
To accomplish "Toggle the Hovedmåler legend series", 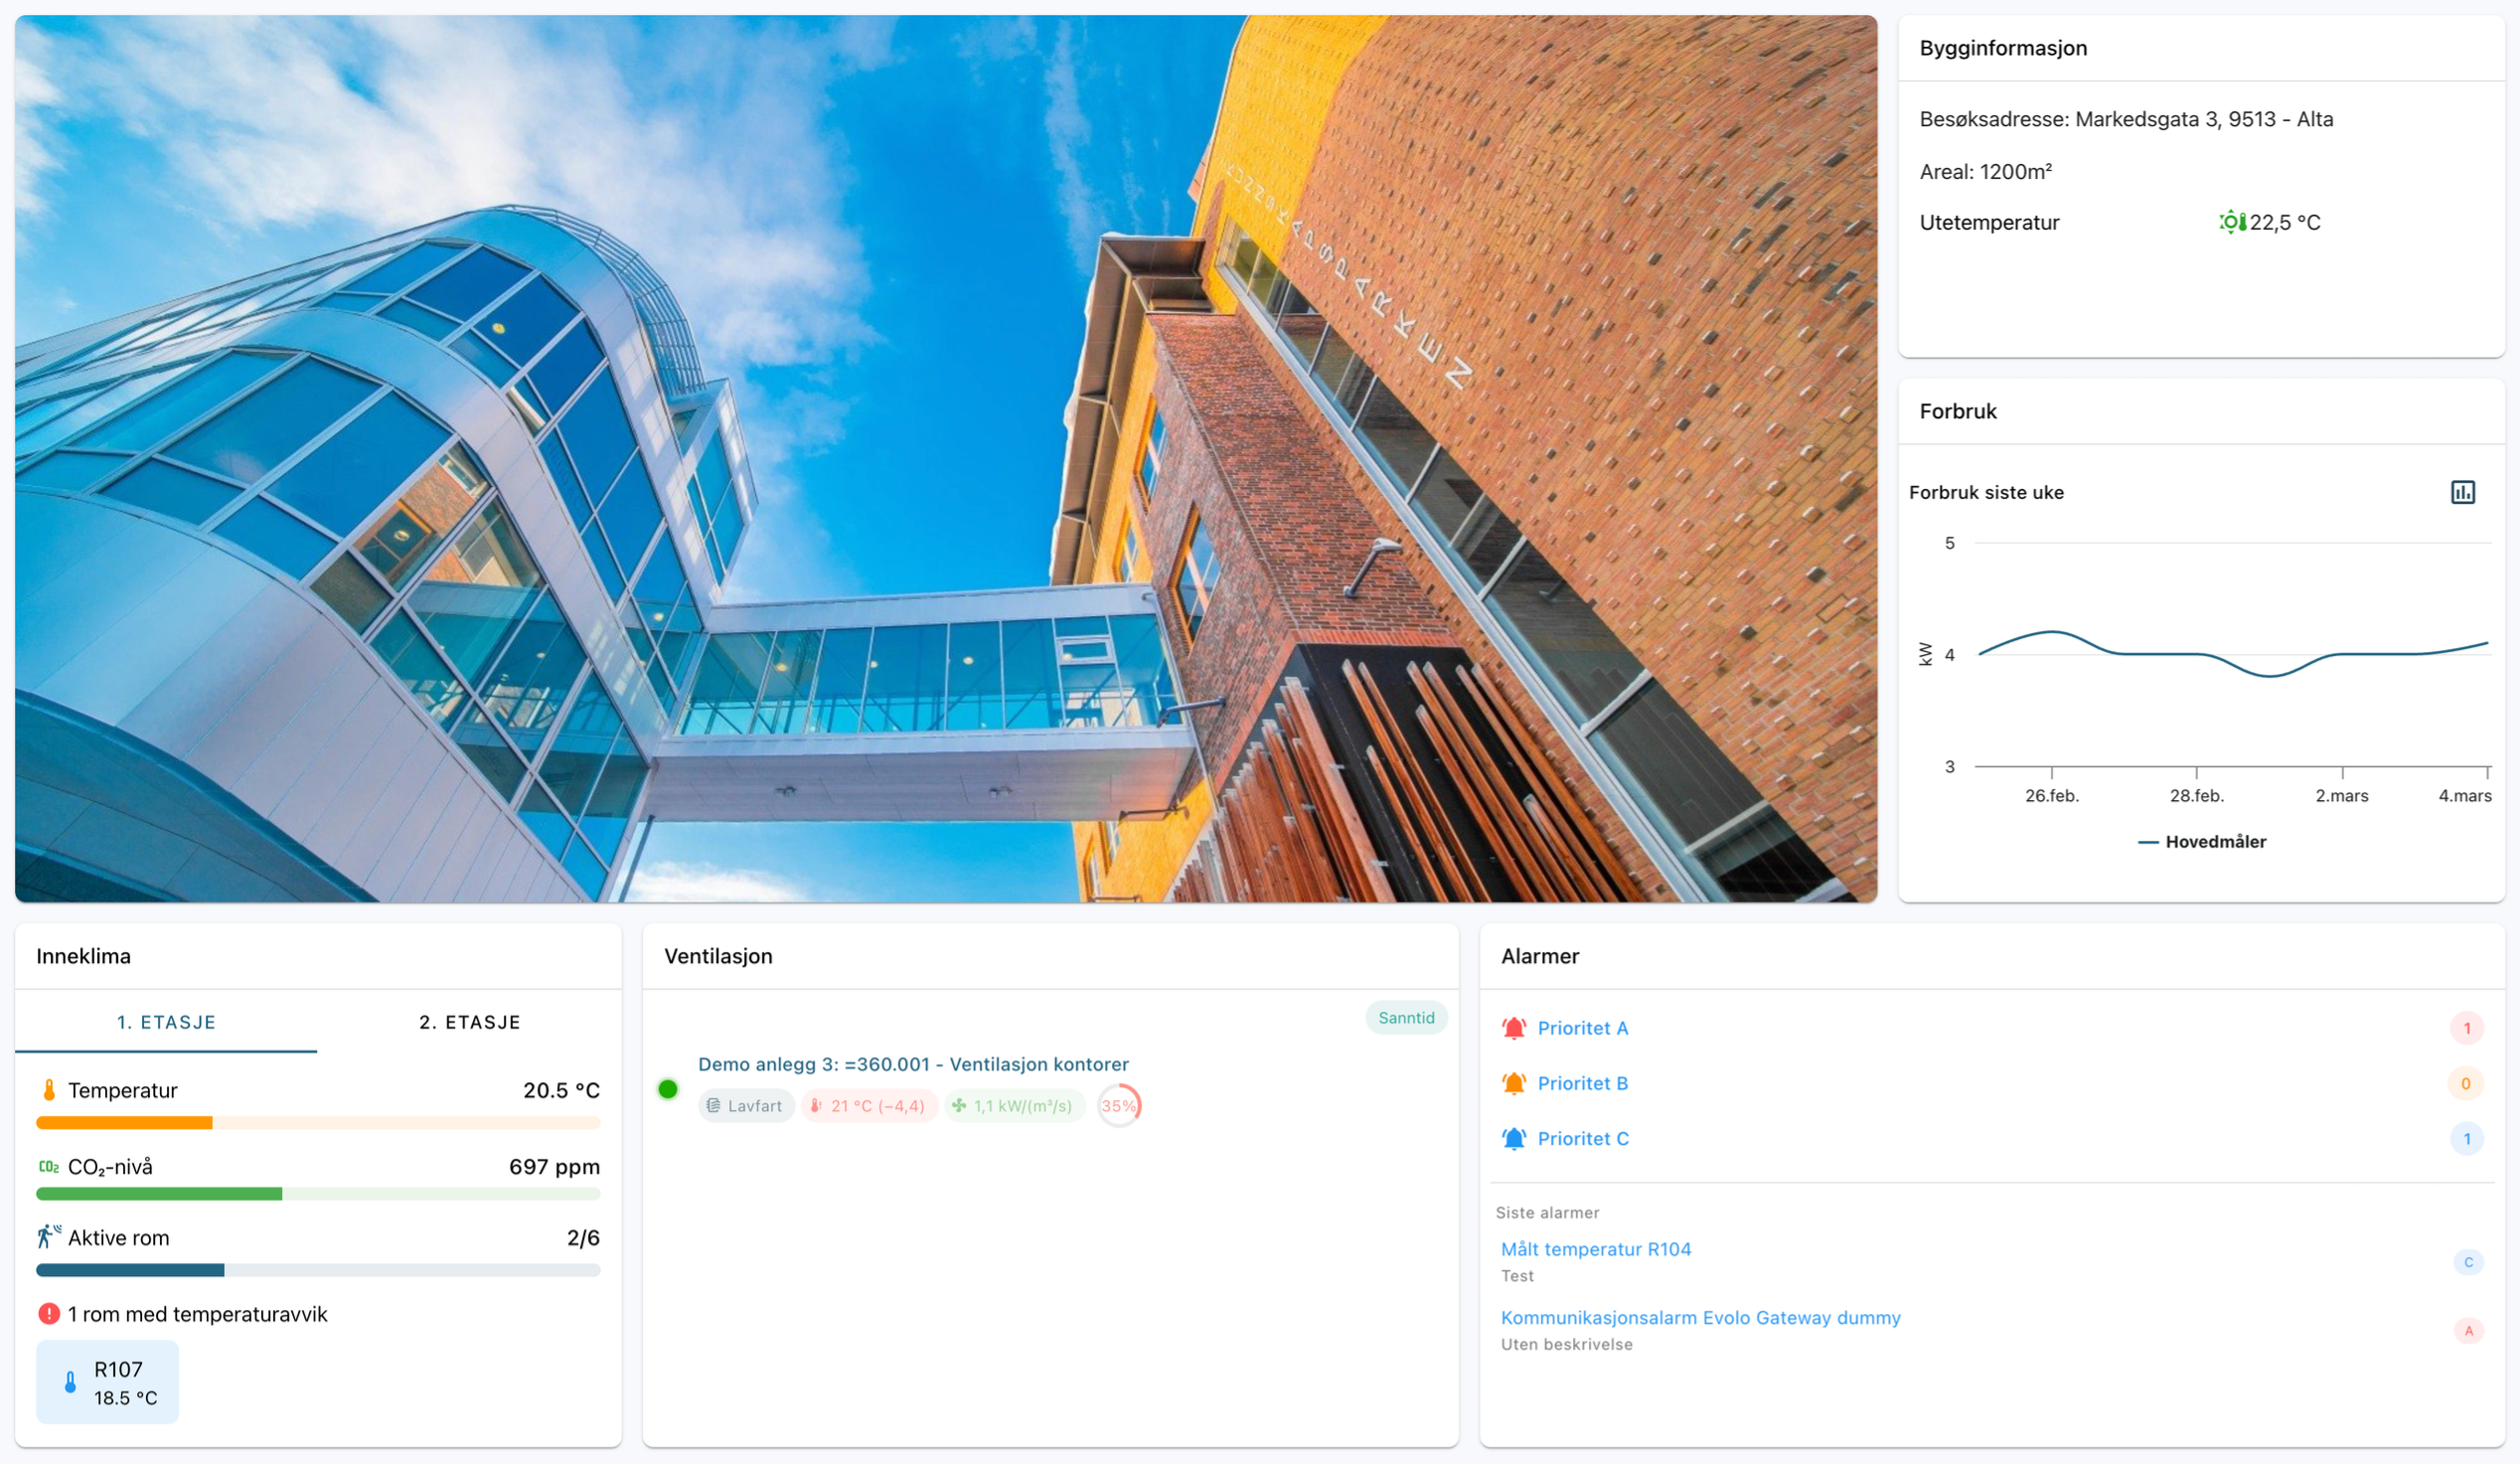I will click(2202, 842).
